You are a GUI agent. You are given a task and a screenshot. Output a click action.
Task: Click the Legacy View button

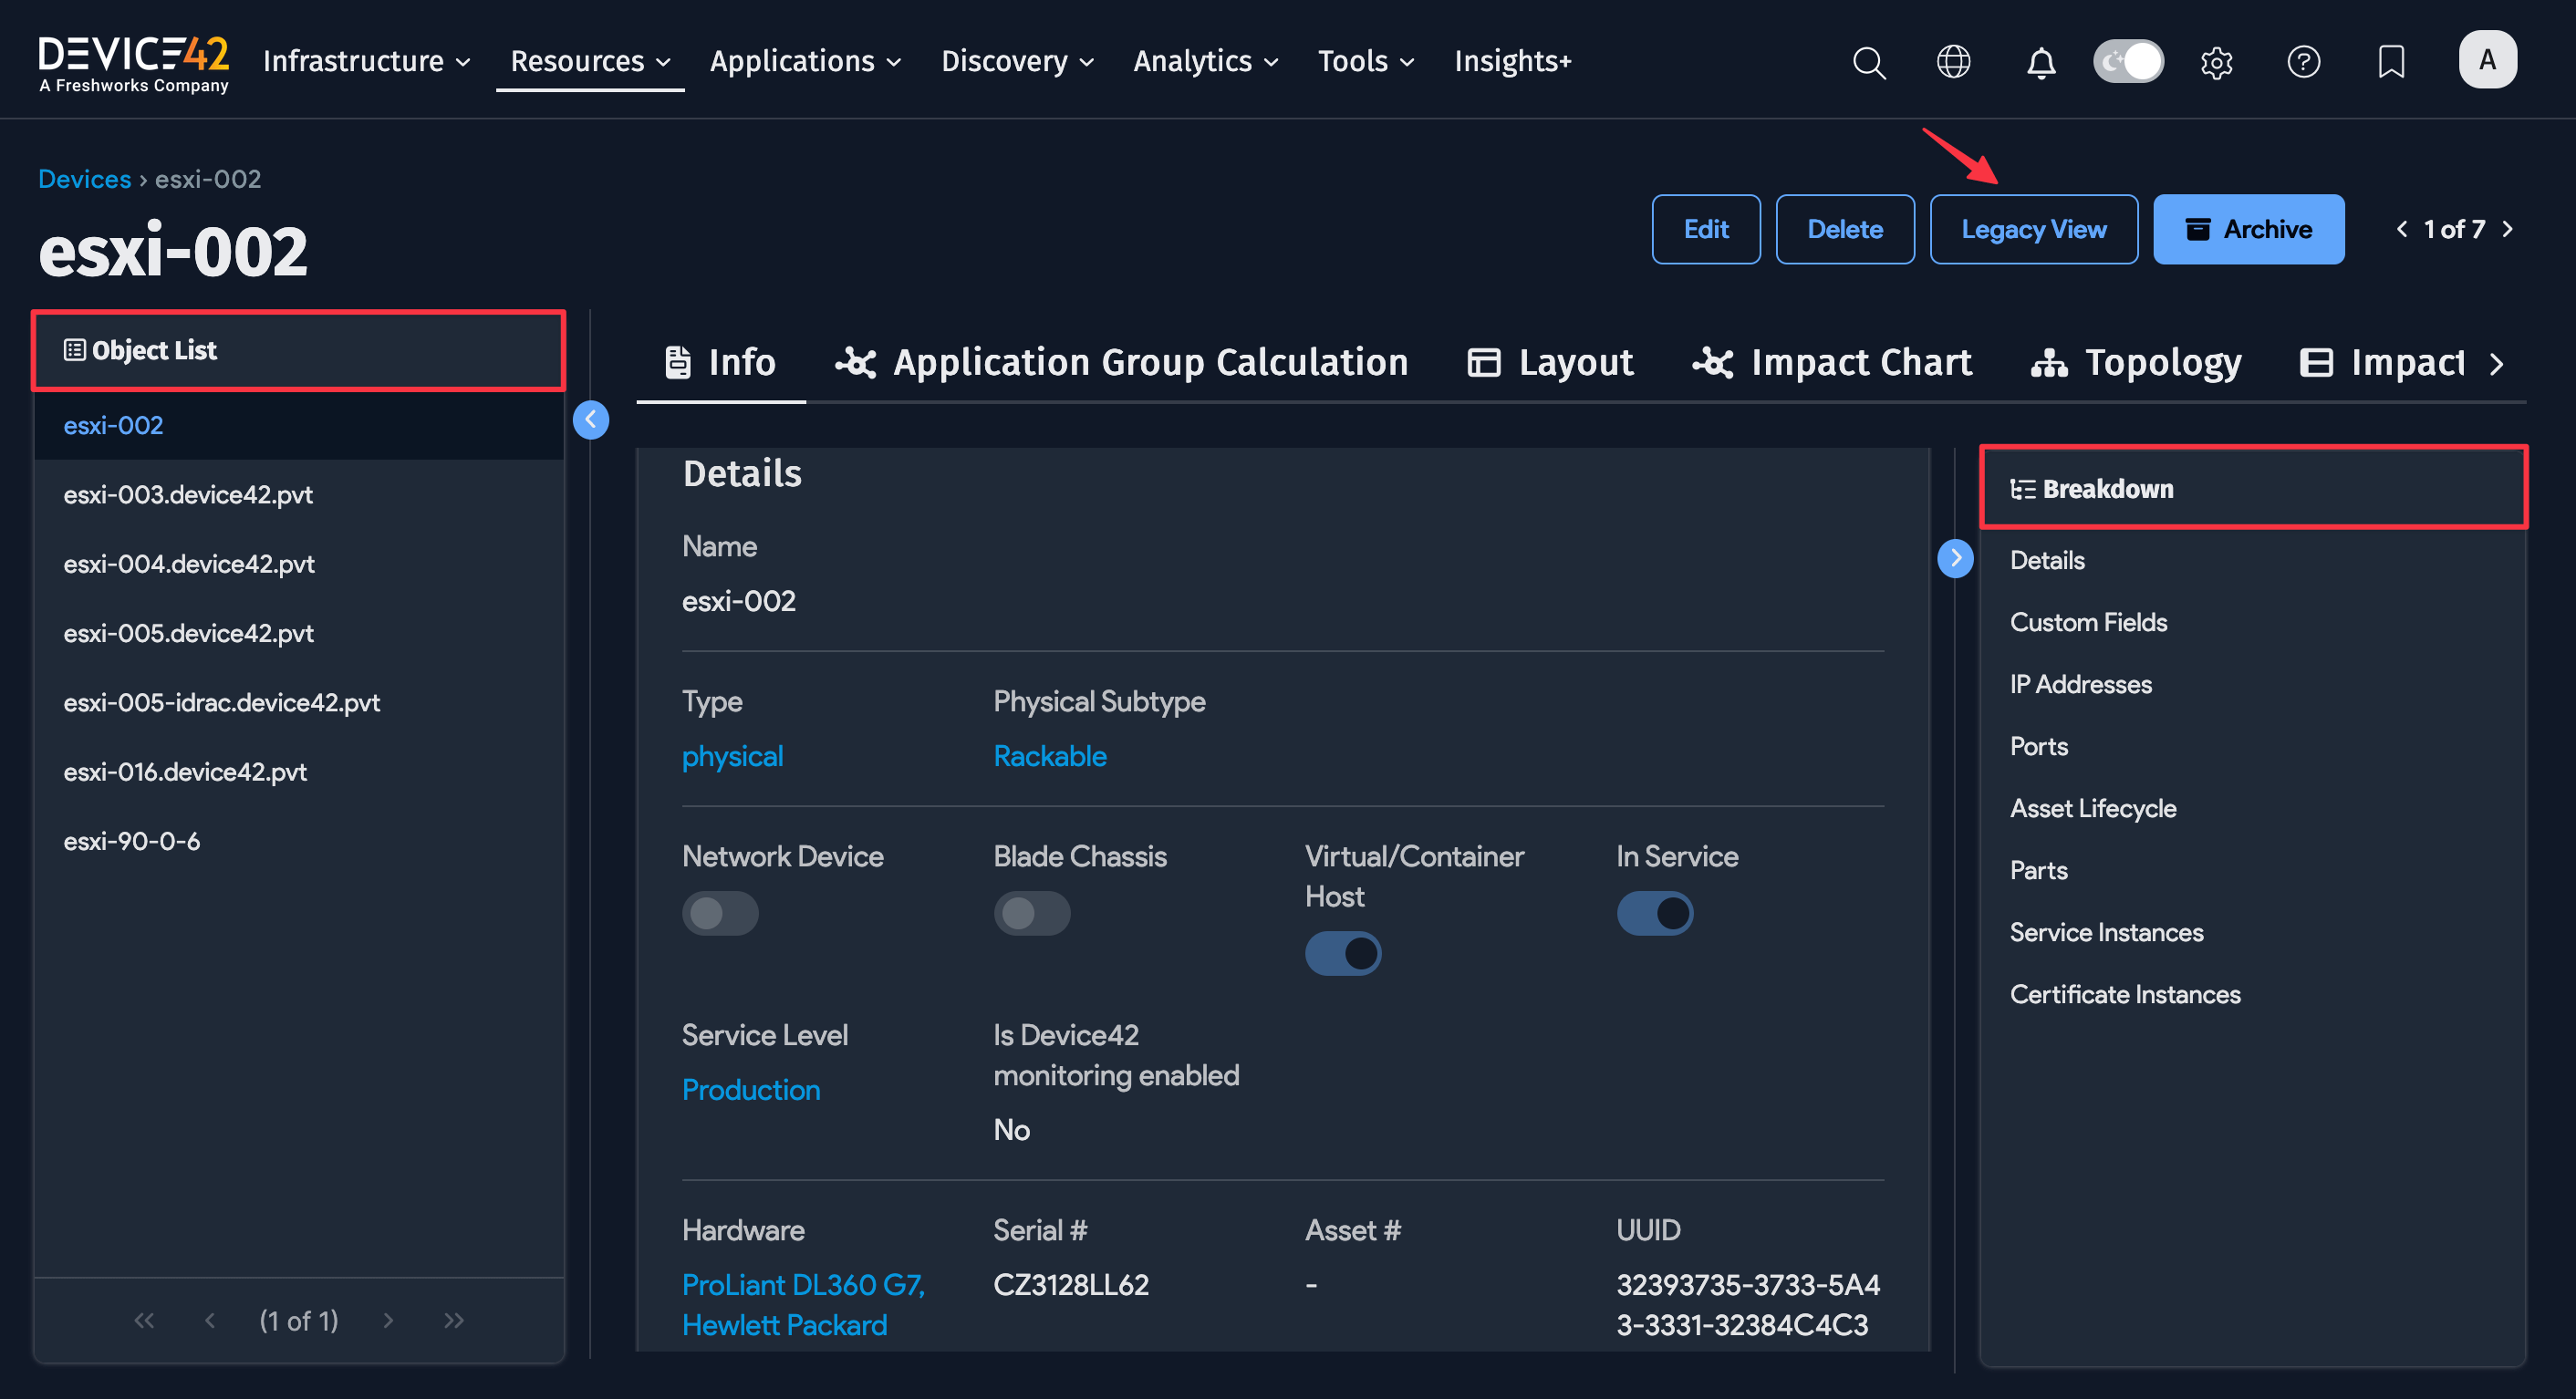click(2034, 229)
